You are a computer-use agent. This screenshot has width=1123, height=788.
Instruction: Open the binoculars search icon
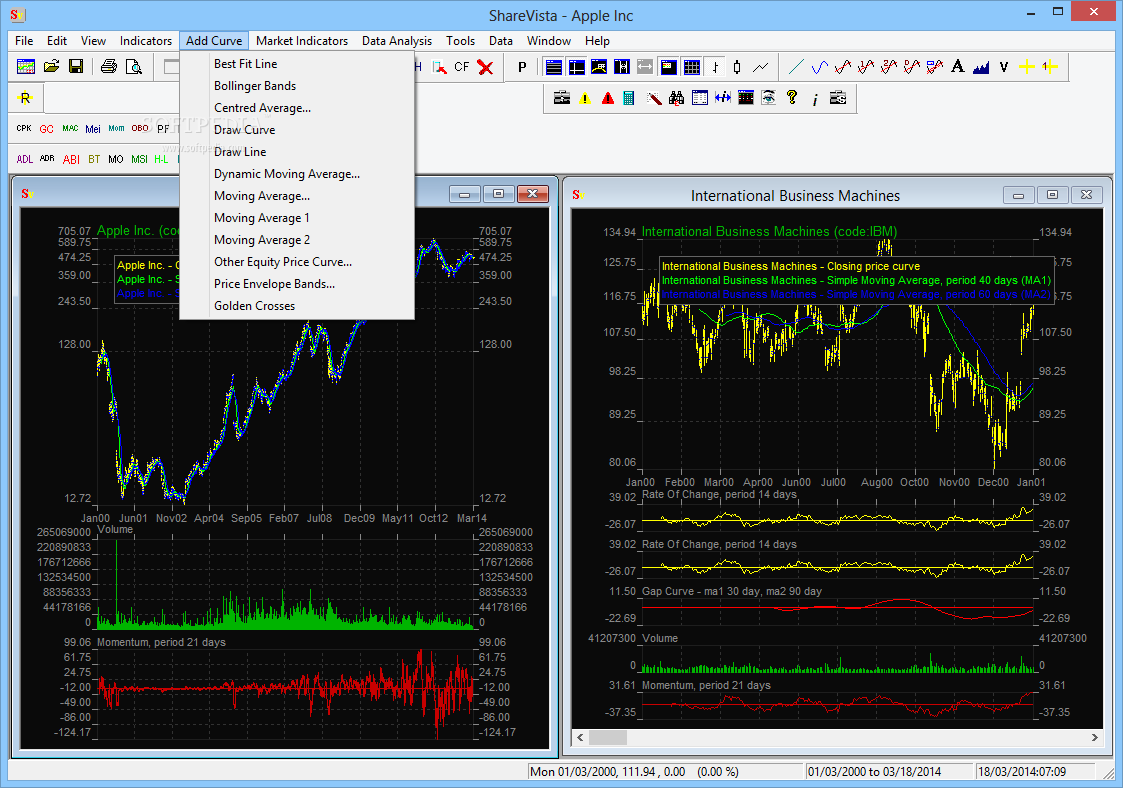point(677,98)
